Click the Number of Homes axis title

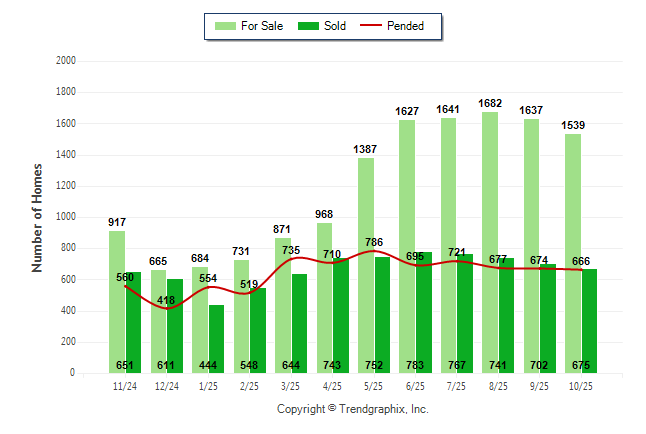tap(37, 217)
